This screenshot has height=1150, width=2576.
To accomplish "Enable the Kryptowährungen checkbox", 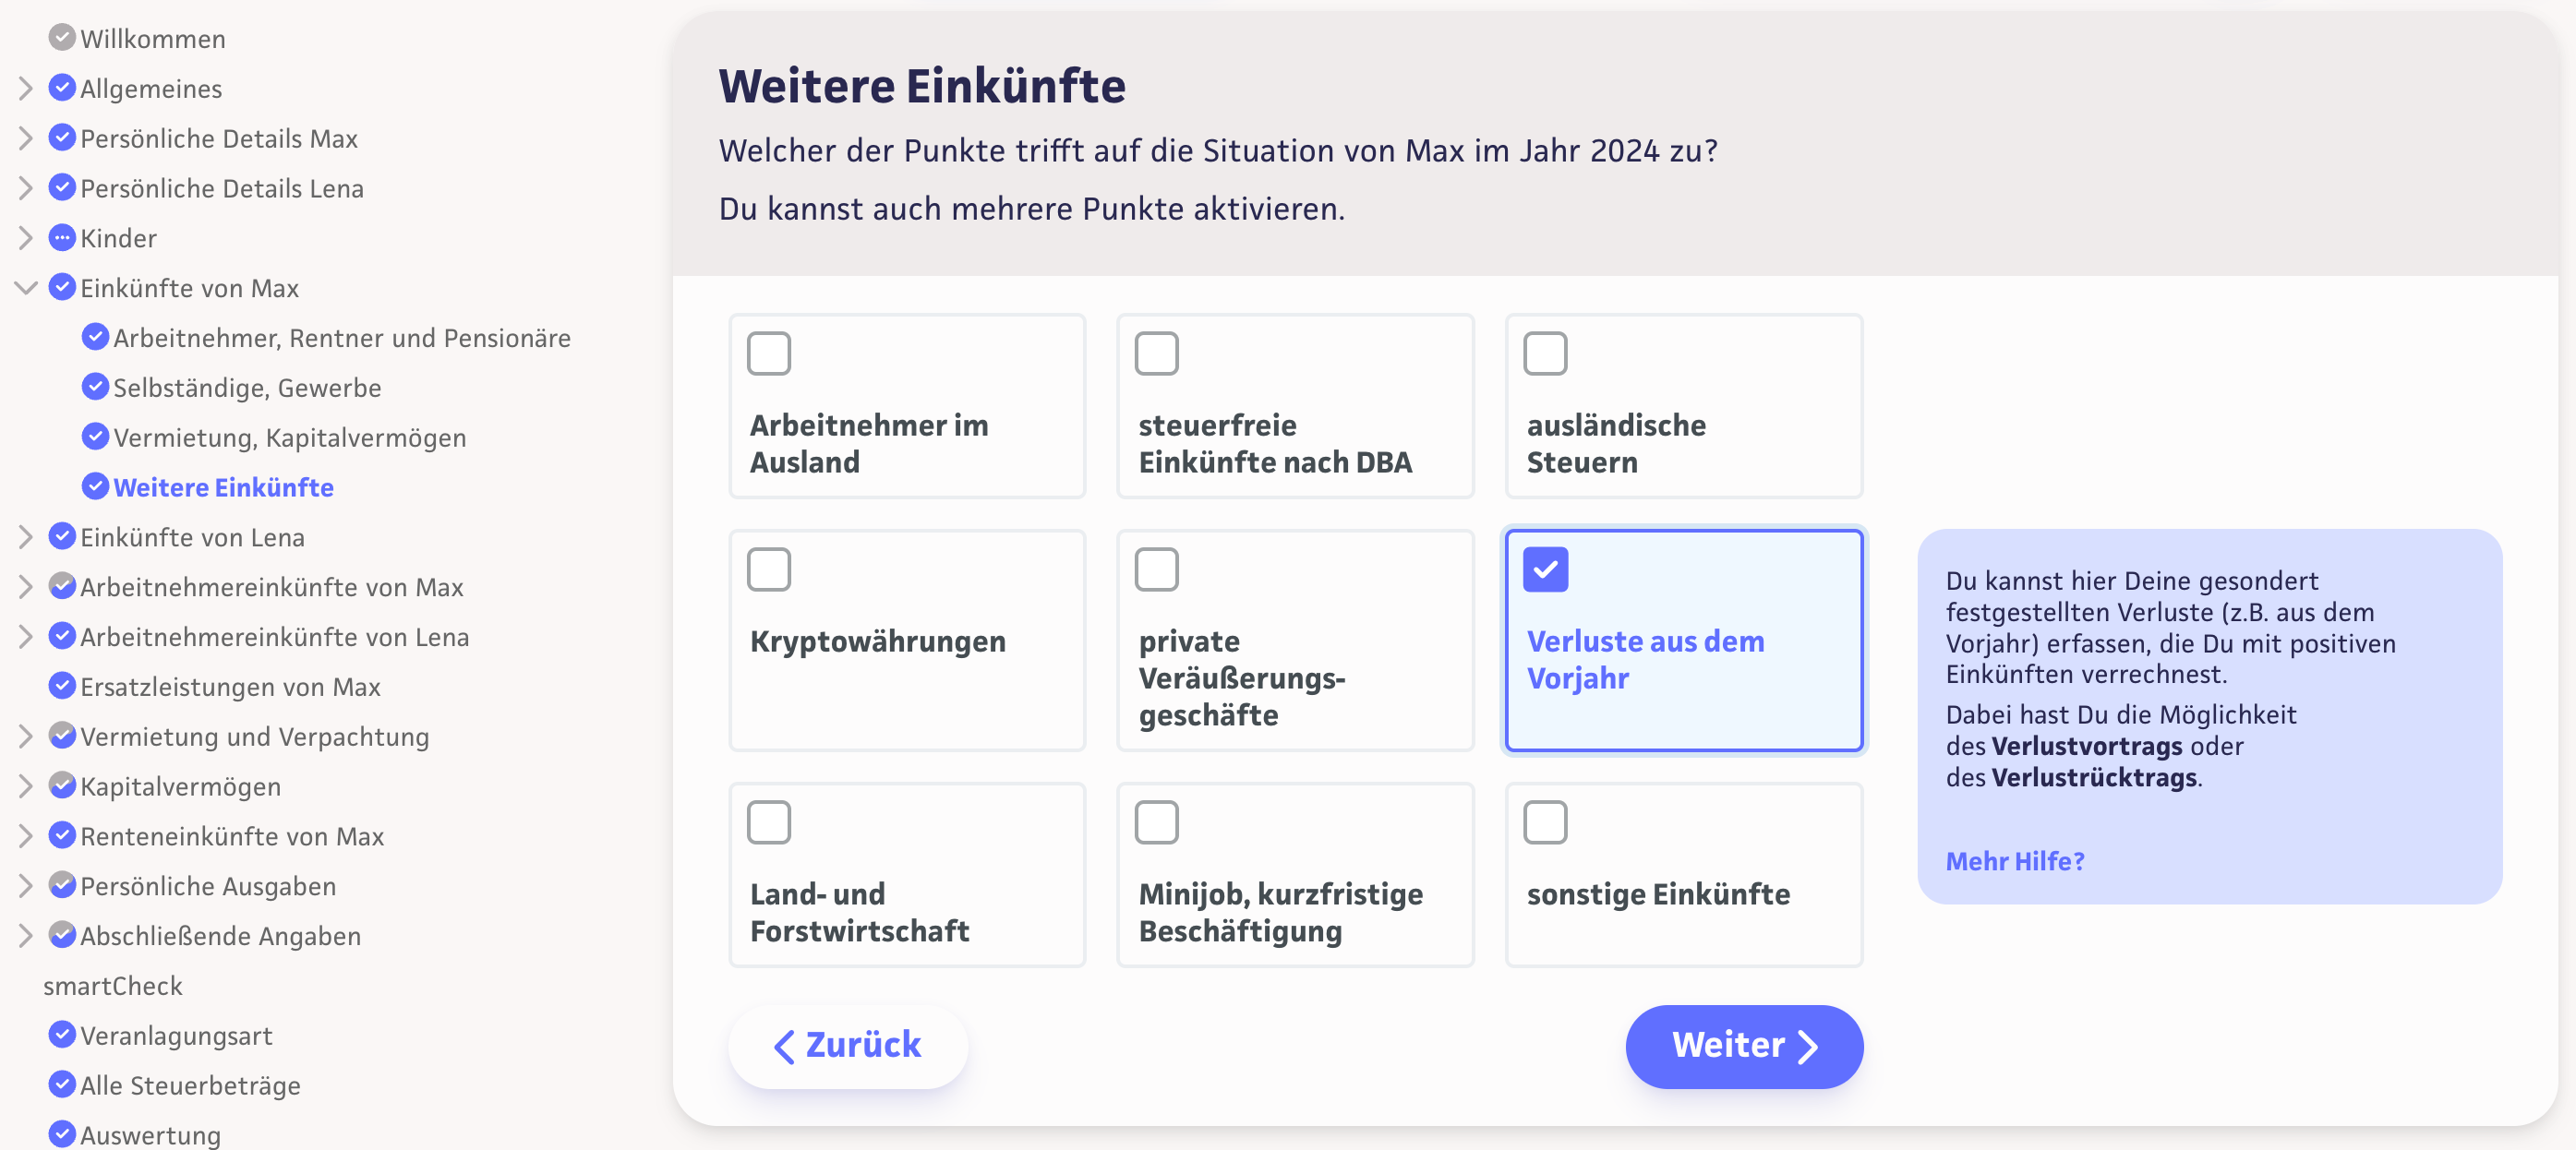I will (769, 570).
